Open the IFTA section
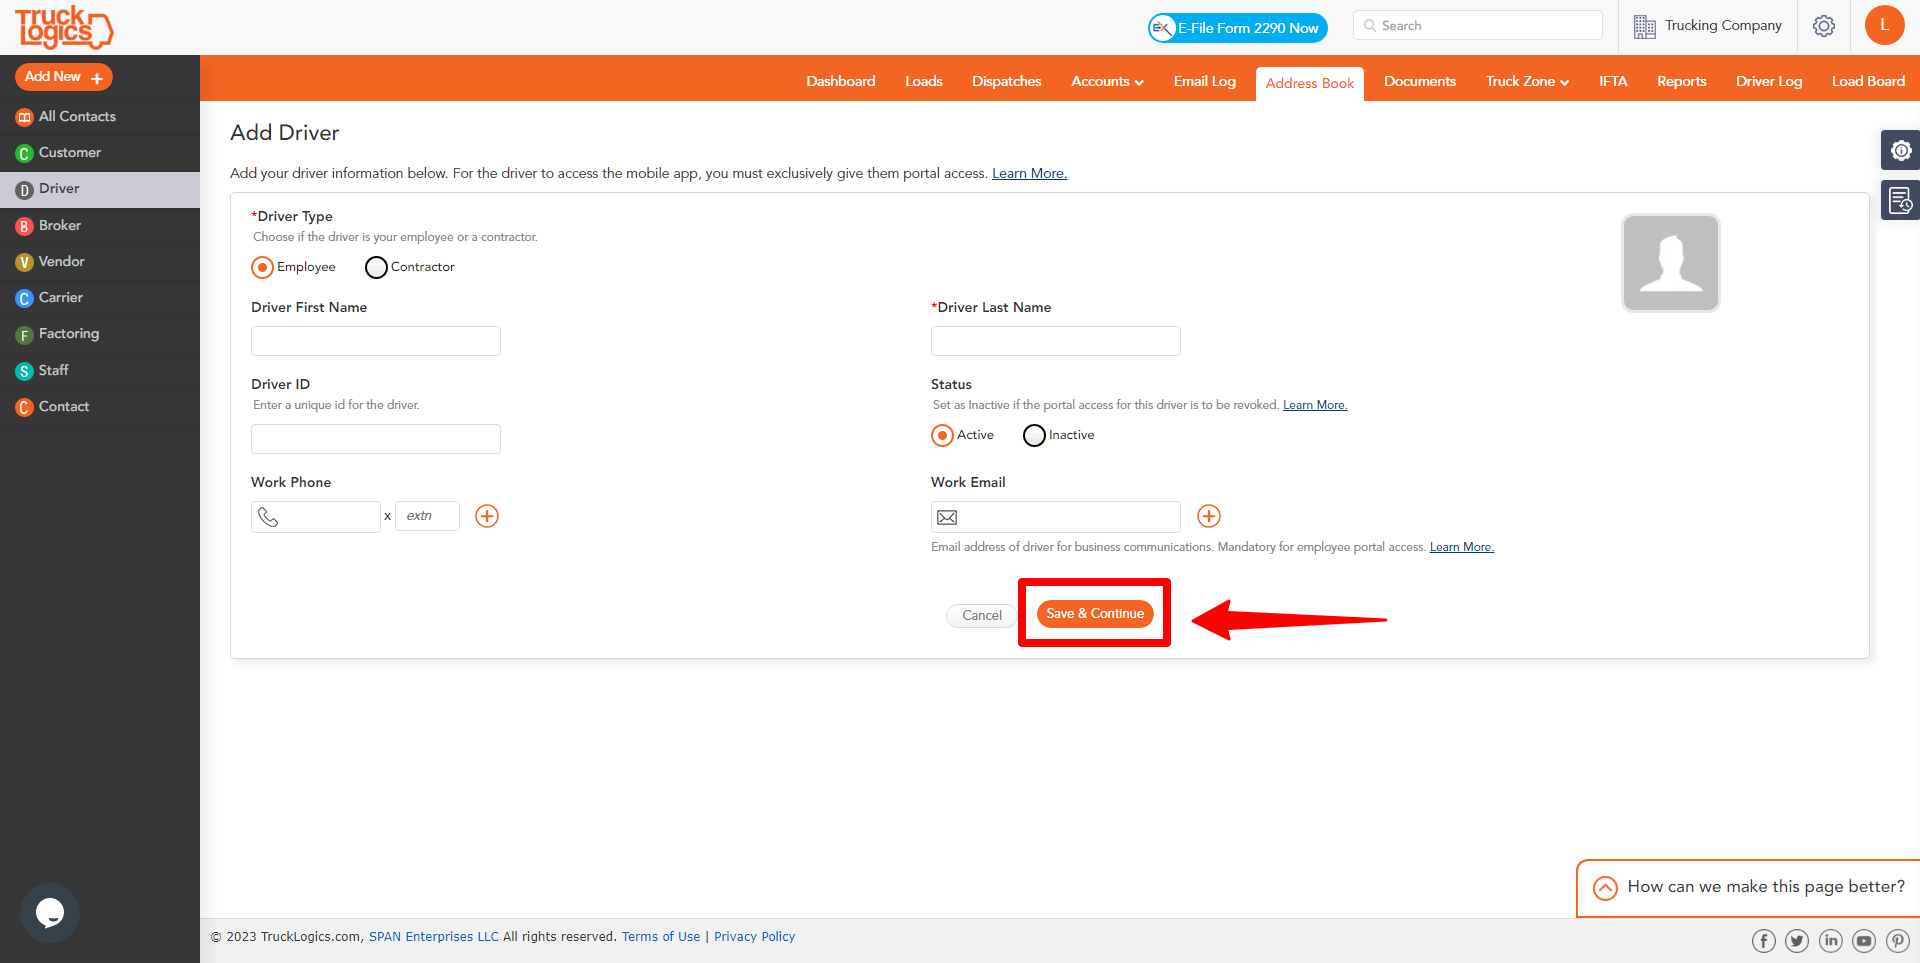 click(1612, 81)
